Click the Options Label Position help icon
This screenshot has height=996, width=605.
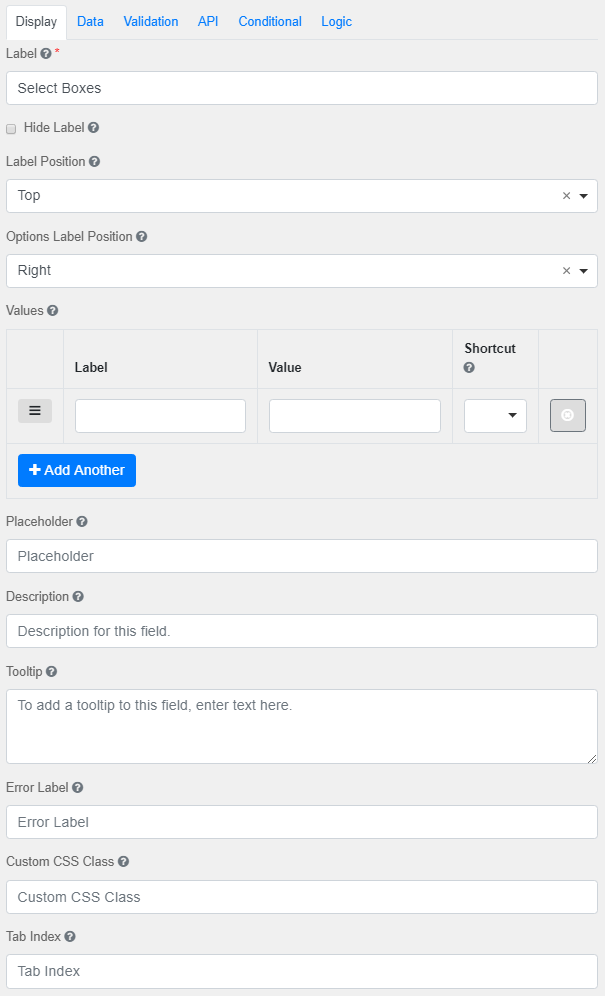pos(139,236)
